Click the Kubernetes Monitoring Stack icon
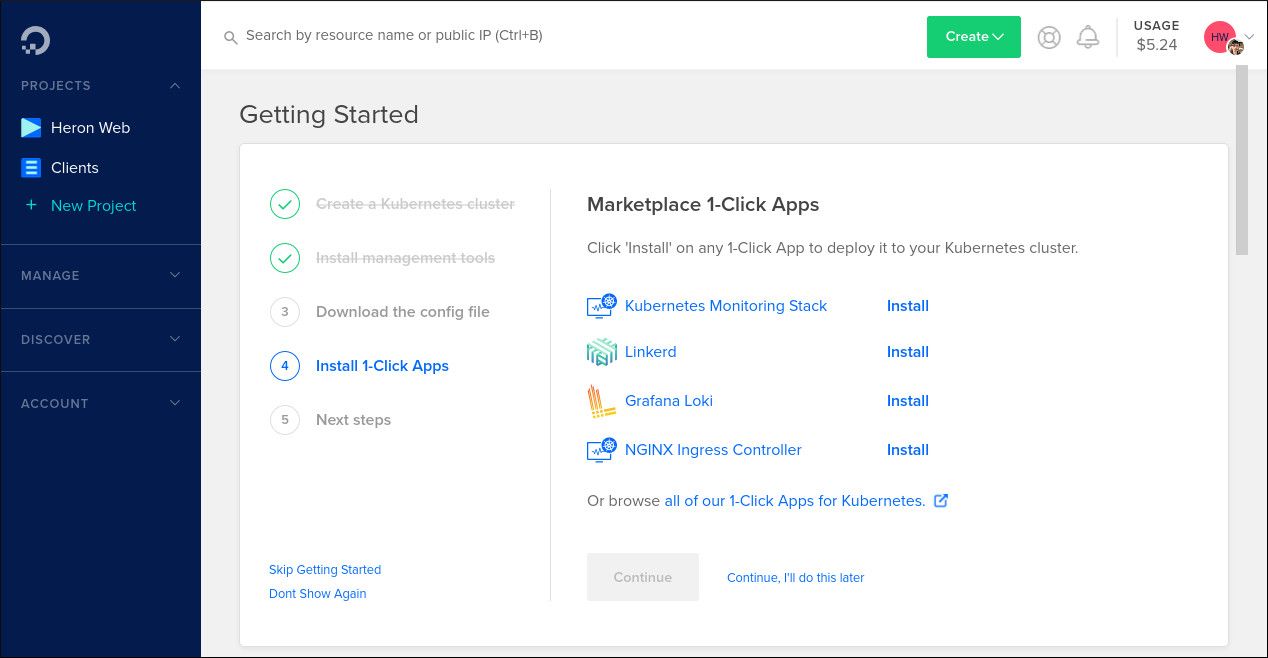Screen dimensions: 1268x658 601,306
